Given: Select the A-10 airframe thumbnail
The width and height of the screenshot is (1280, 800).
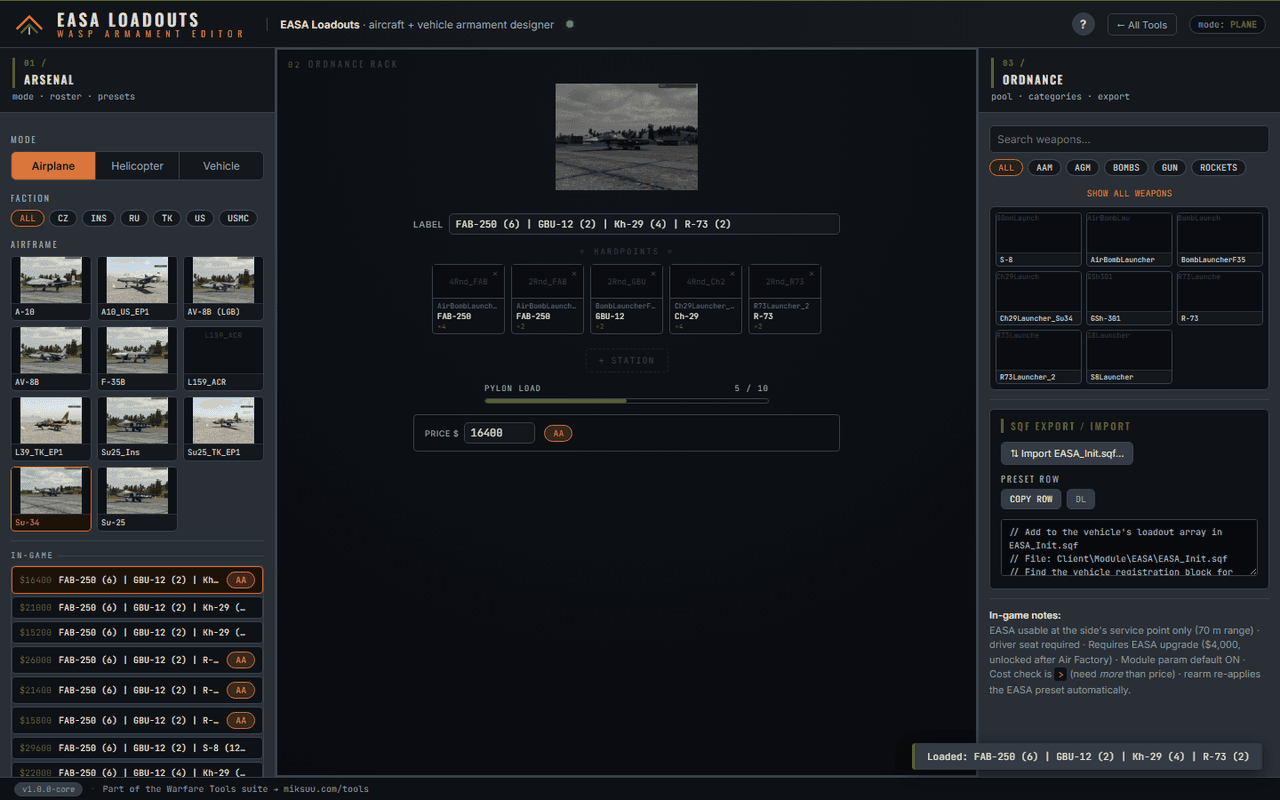Looking at the screenshot, I should click(51, 288).
